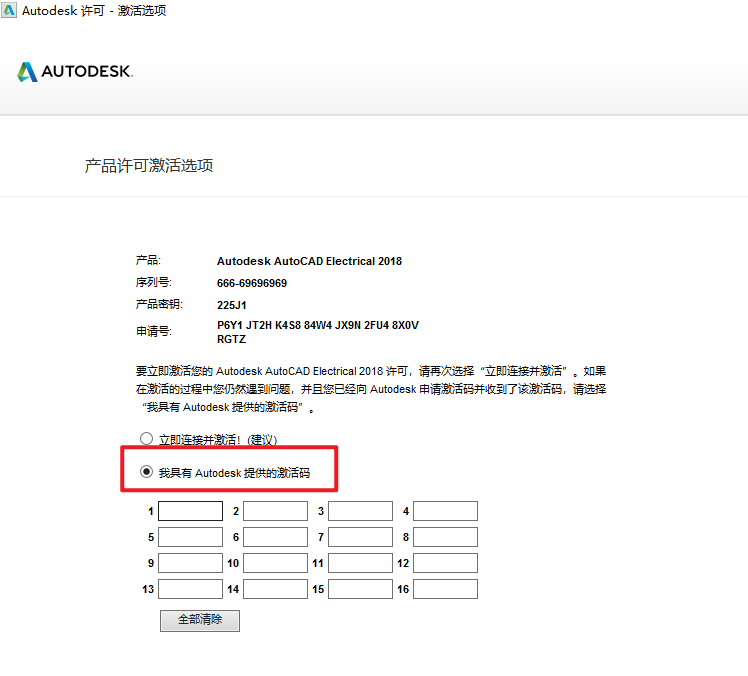Click the Autodesk icon in the title bar
Image resolution: width=748 pixels, height=676 pixels.
point(9,10)
